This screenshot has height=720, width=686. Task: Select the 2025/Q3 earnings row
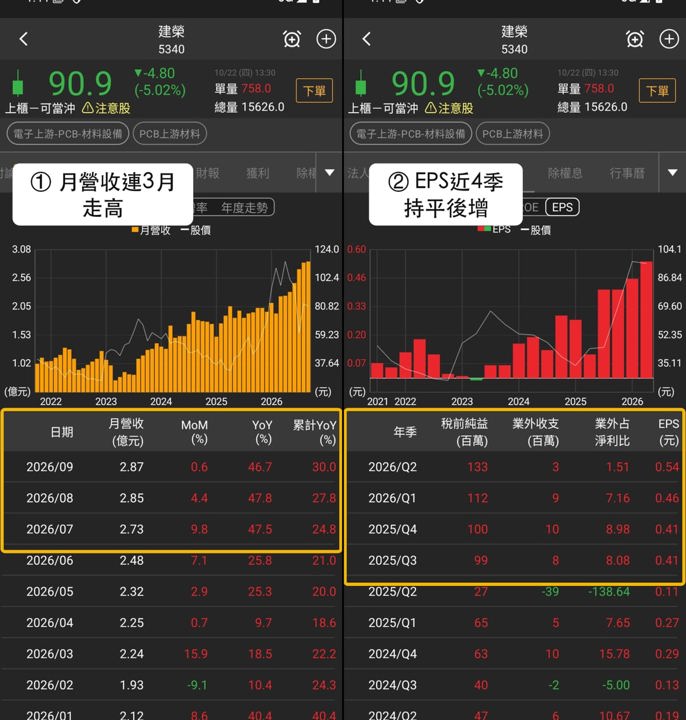click(x=515, y=561)
